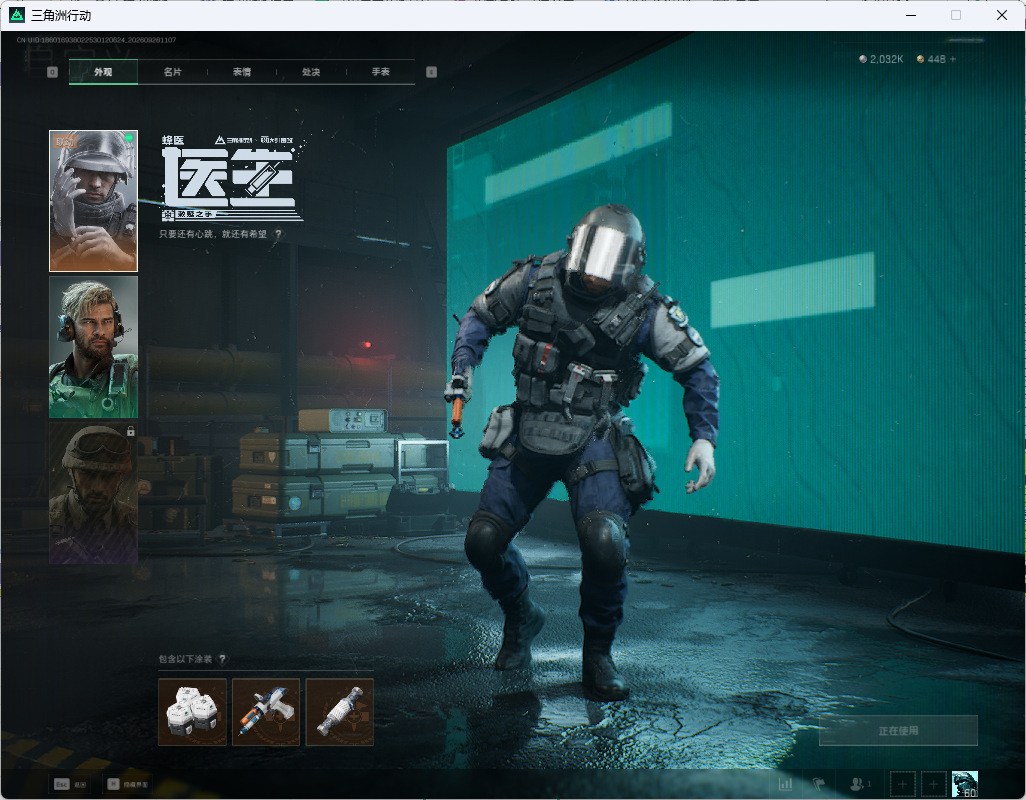This screenshot has width=1026, height=800.
Task: View the white canister pack paint item
Action: pyautogui.click(x=192, y=712)
